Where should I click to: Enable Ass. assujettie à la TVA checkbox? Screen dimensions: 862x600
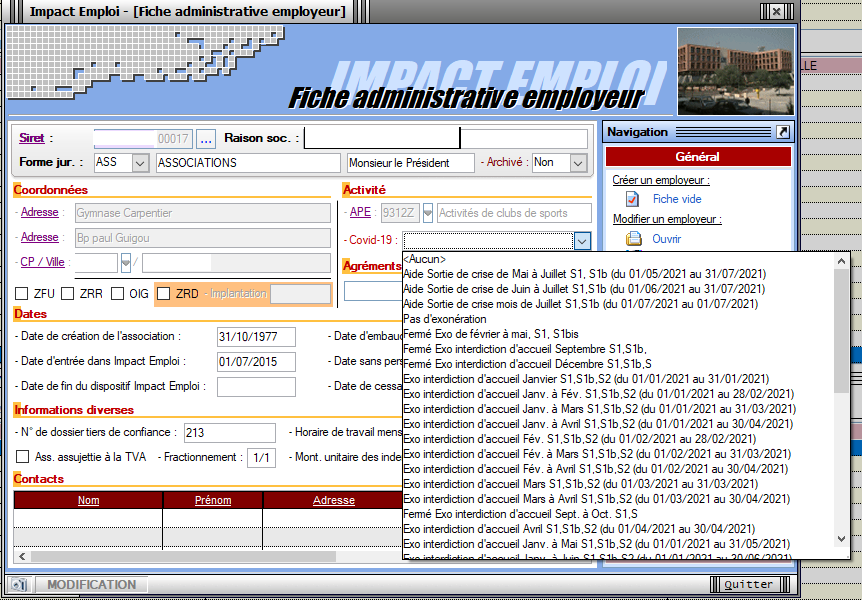point(23,457)
